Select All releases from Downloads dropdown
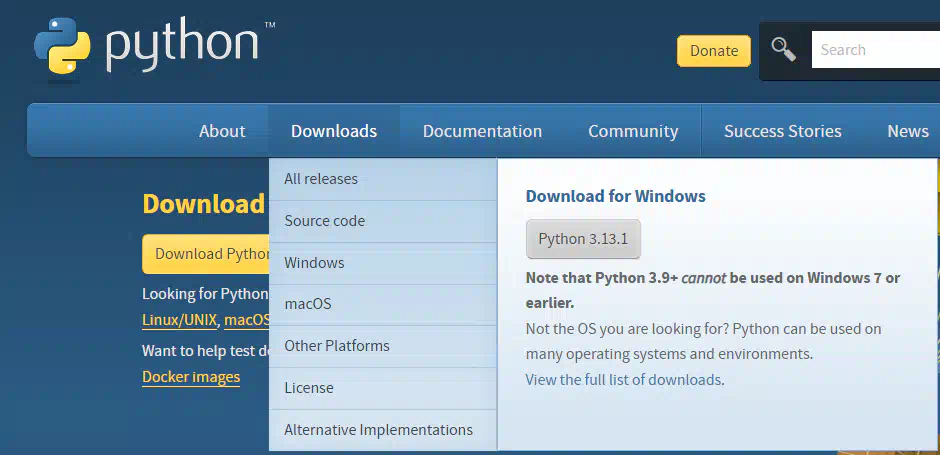This screenshot has height=455, width=940. coord(383,179)
